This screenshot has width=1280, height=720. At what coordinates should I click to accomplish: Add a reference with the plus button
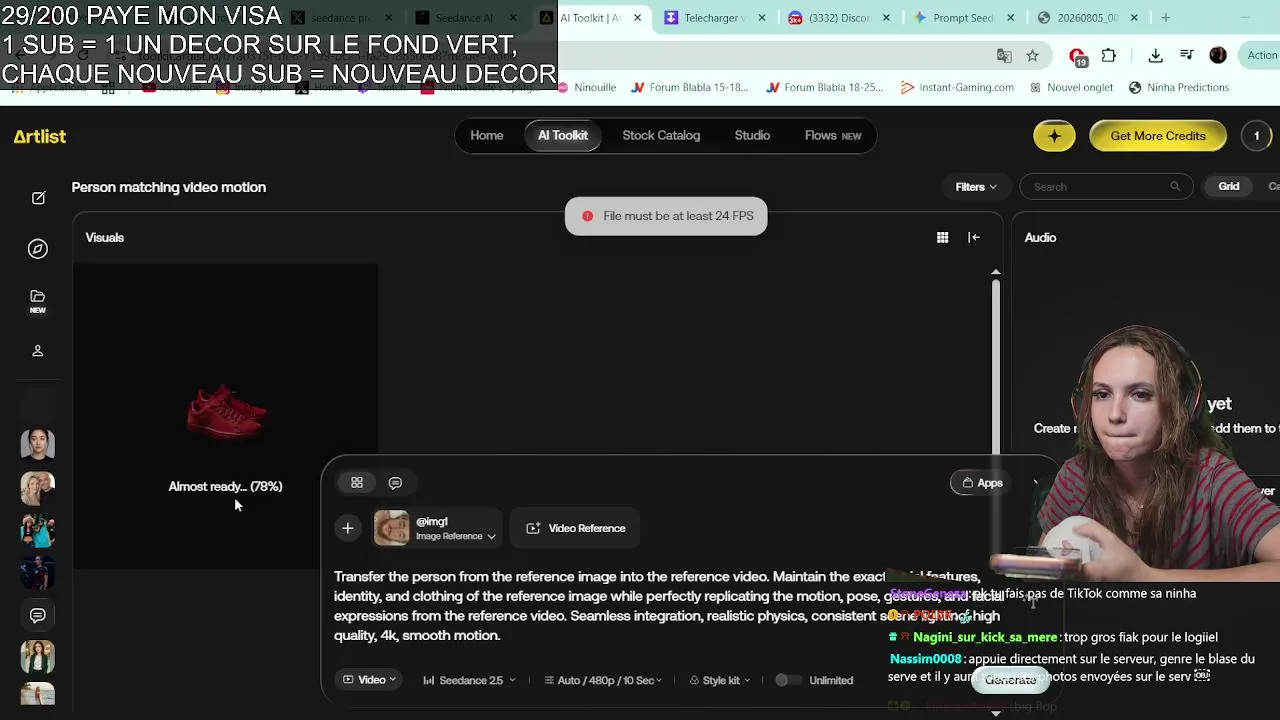tap(348, 528)
